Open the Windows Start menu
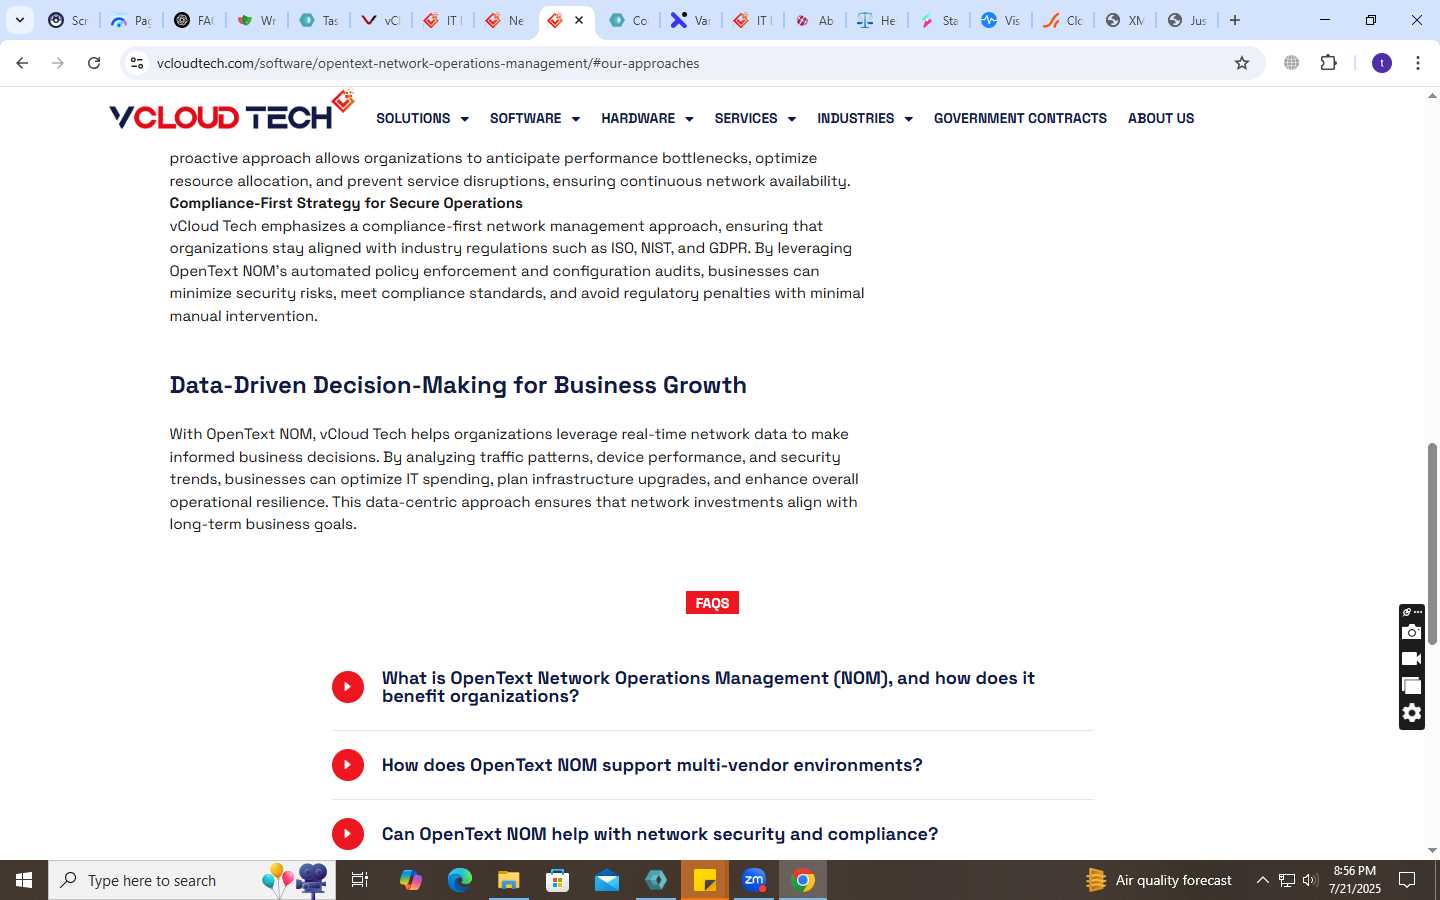 pos(24,880)
